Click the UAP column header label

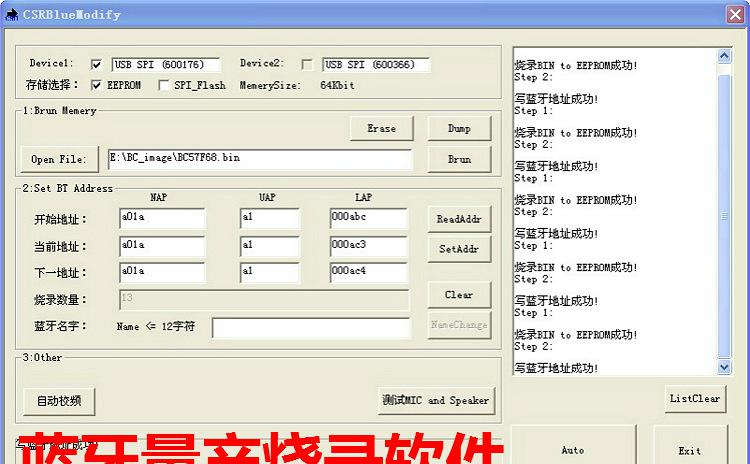point(267,197)
